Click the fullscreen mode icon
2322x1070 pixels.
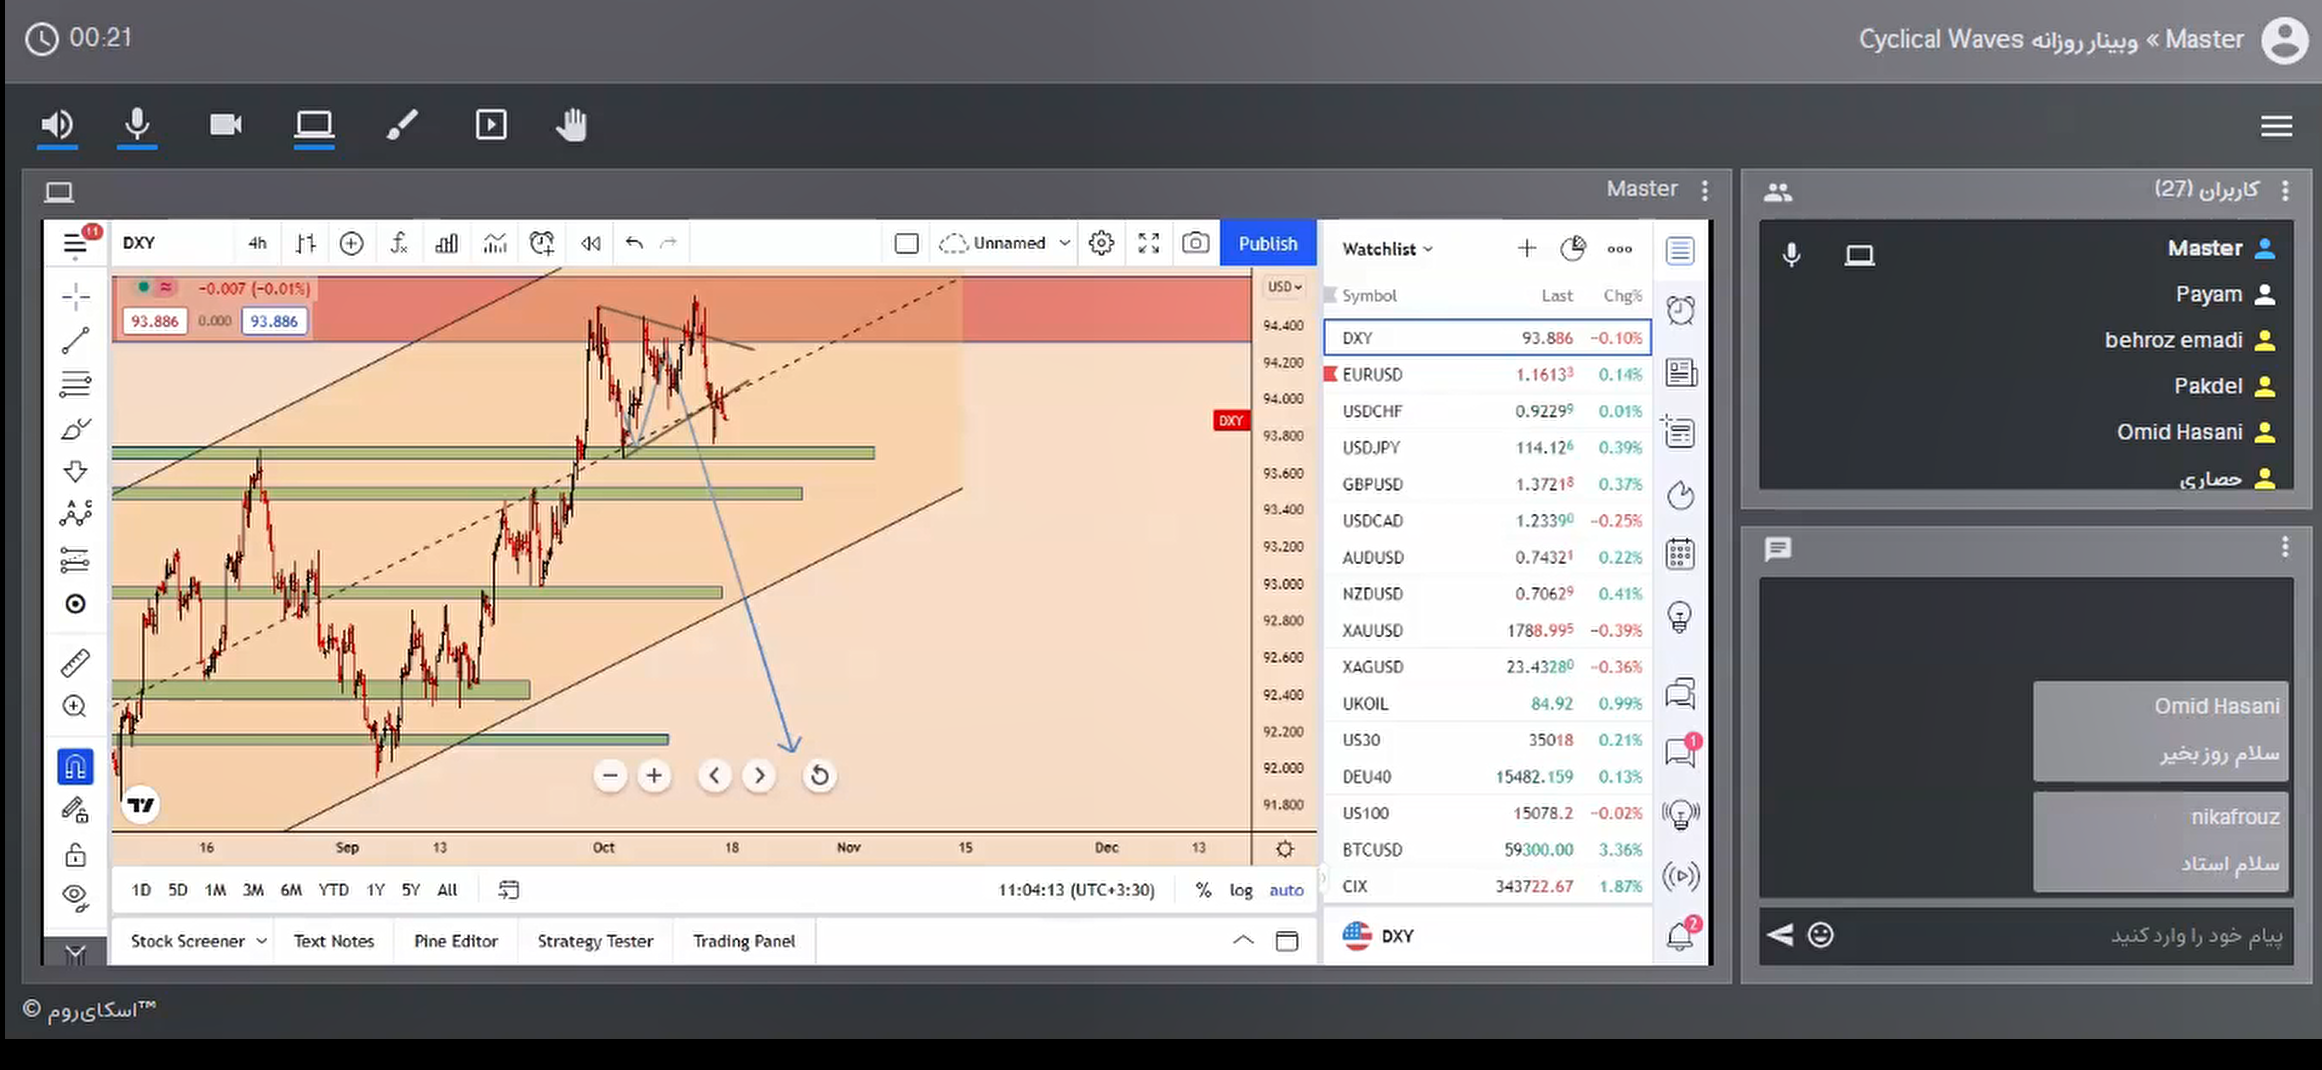click(x=1148, y=243)
